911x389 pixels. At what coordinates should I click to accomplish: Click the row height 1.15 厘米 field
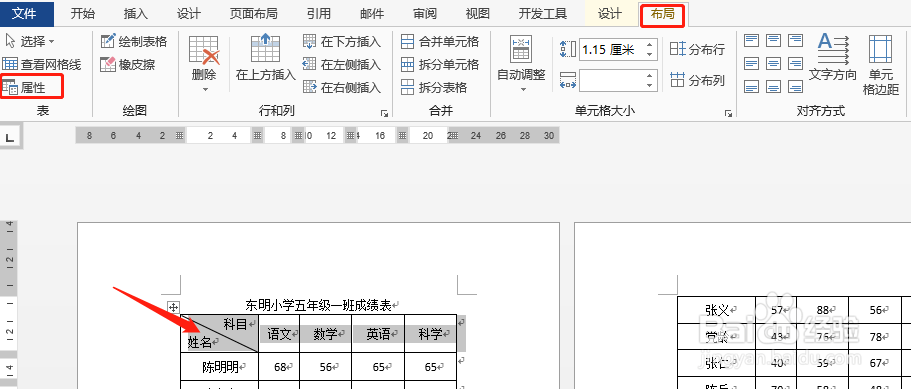click(x=611, y=49)
